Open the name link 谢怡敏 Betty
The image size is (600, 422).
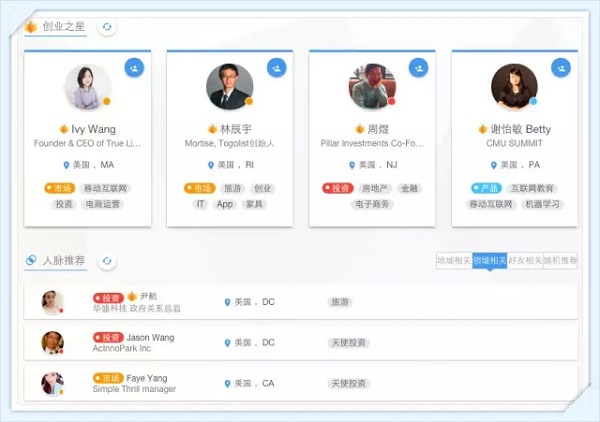click(x=521, y=129)
